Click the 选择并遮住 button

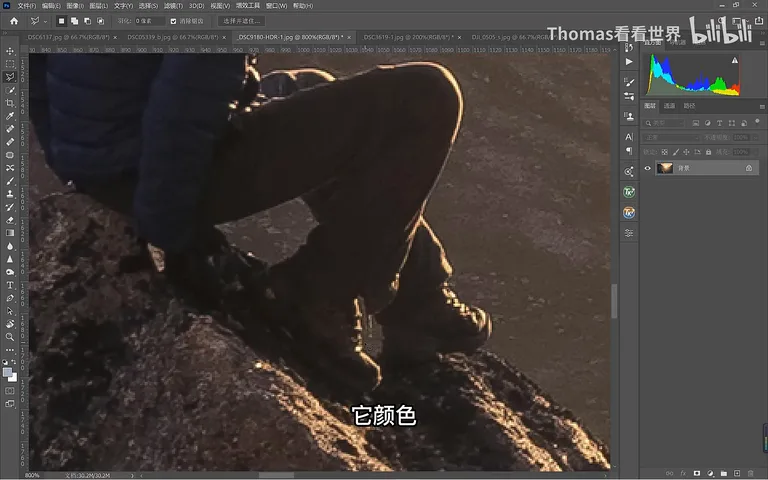tap(241, 21)
